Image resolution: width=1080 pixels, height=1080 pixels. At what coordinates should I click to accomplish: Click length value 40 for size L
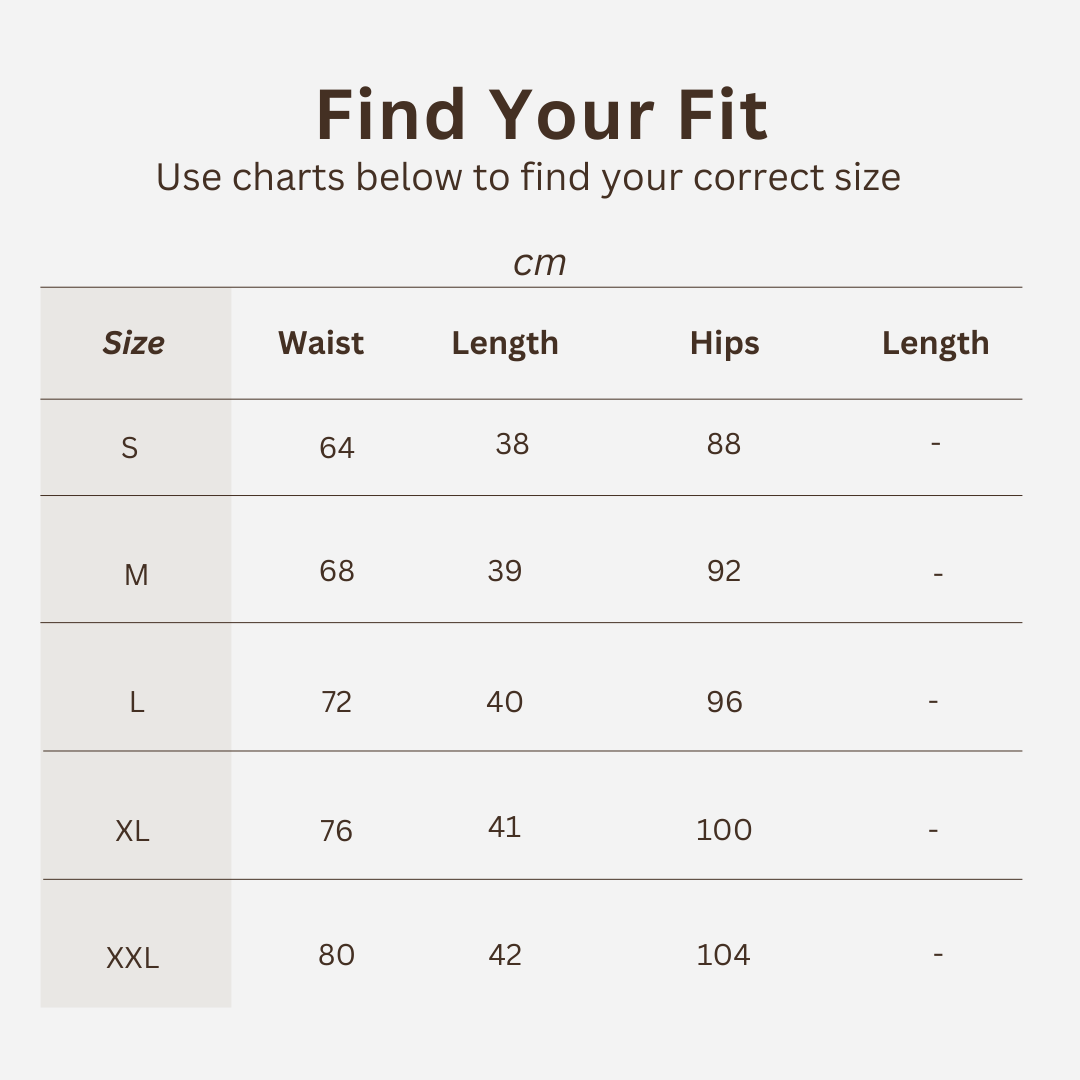pos(504,702)
